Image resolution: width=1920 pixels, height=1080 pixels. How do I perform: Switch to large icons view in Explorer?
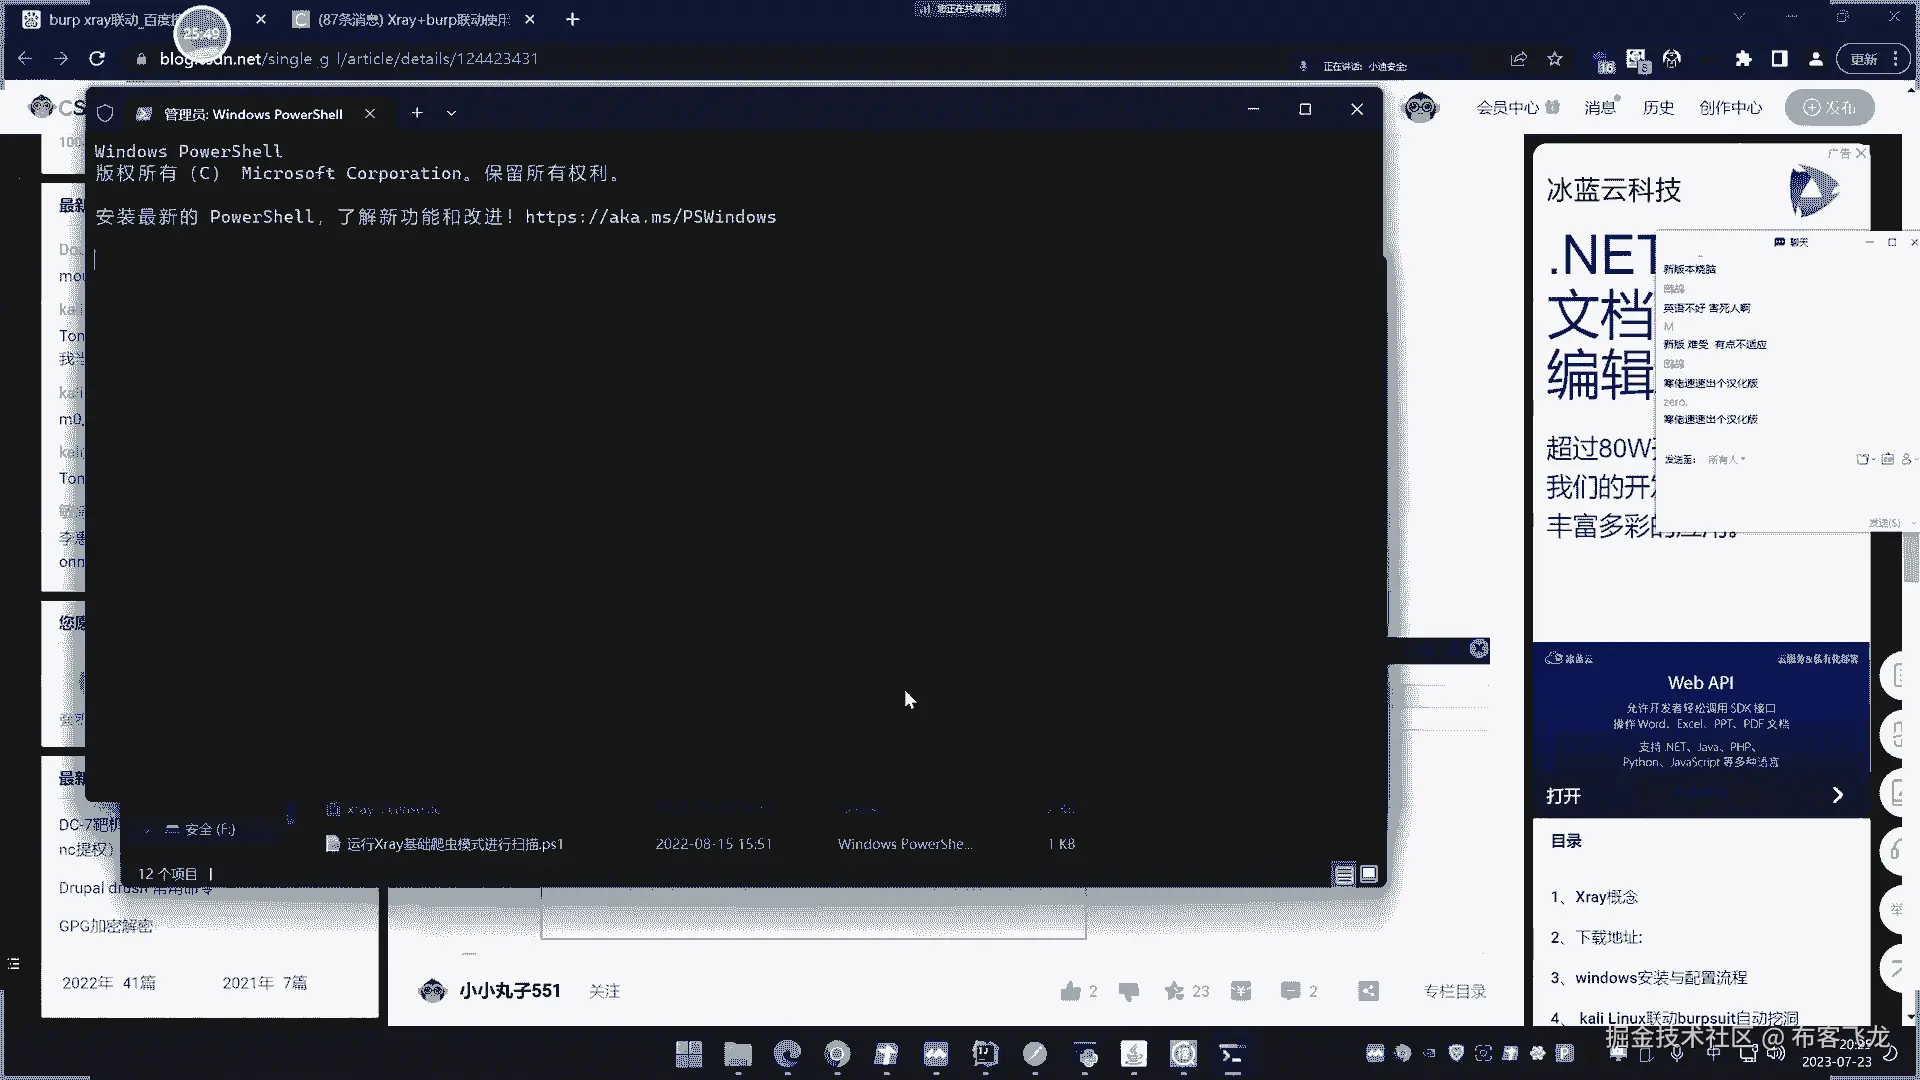pos(1369,874)
